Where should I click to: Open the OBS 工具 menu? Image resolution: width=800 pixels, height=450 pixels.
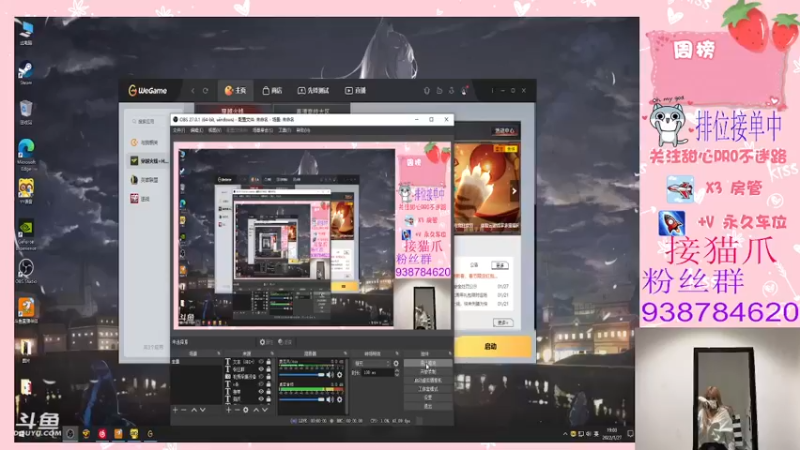[284, 130]
